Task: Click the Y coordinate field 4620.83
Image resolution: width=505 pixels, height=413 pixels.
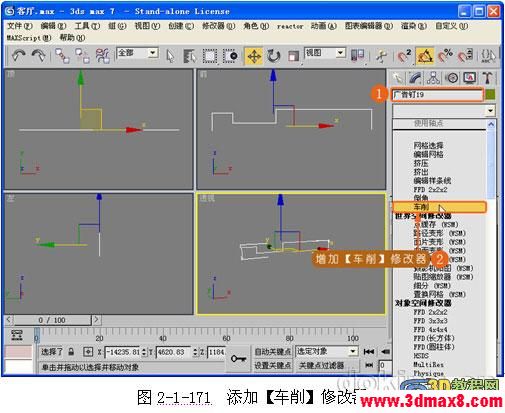Action: (173, 352)
